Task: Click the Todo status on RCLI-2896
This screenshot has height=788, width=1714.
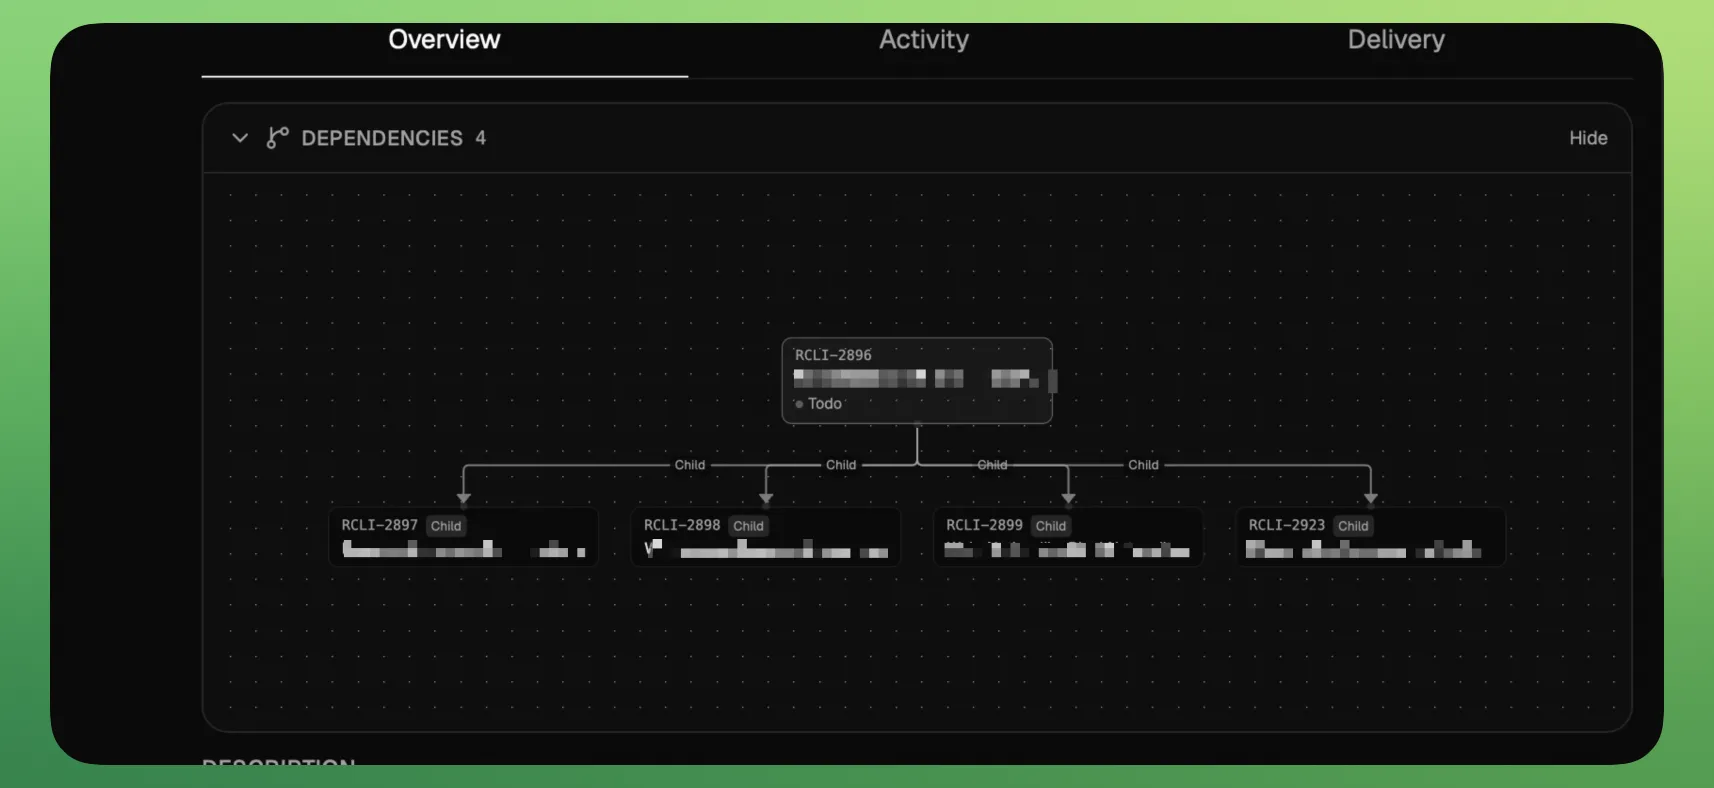Action: click(x=819, y=404)
